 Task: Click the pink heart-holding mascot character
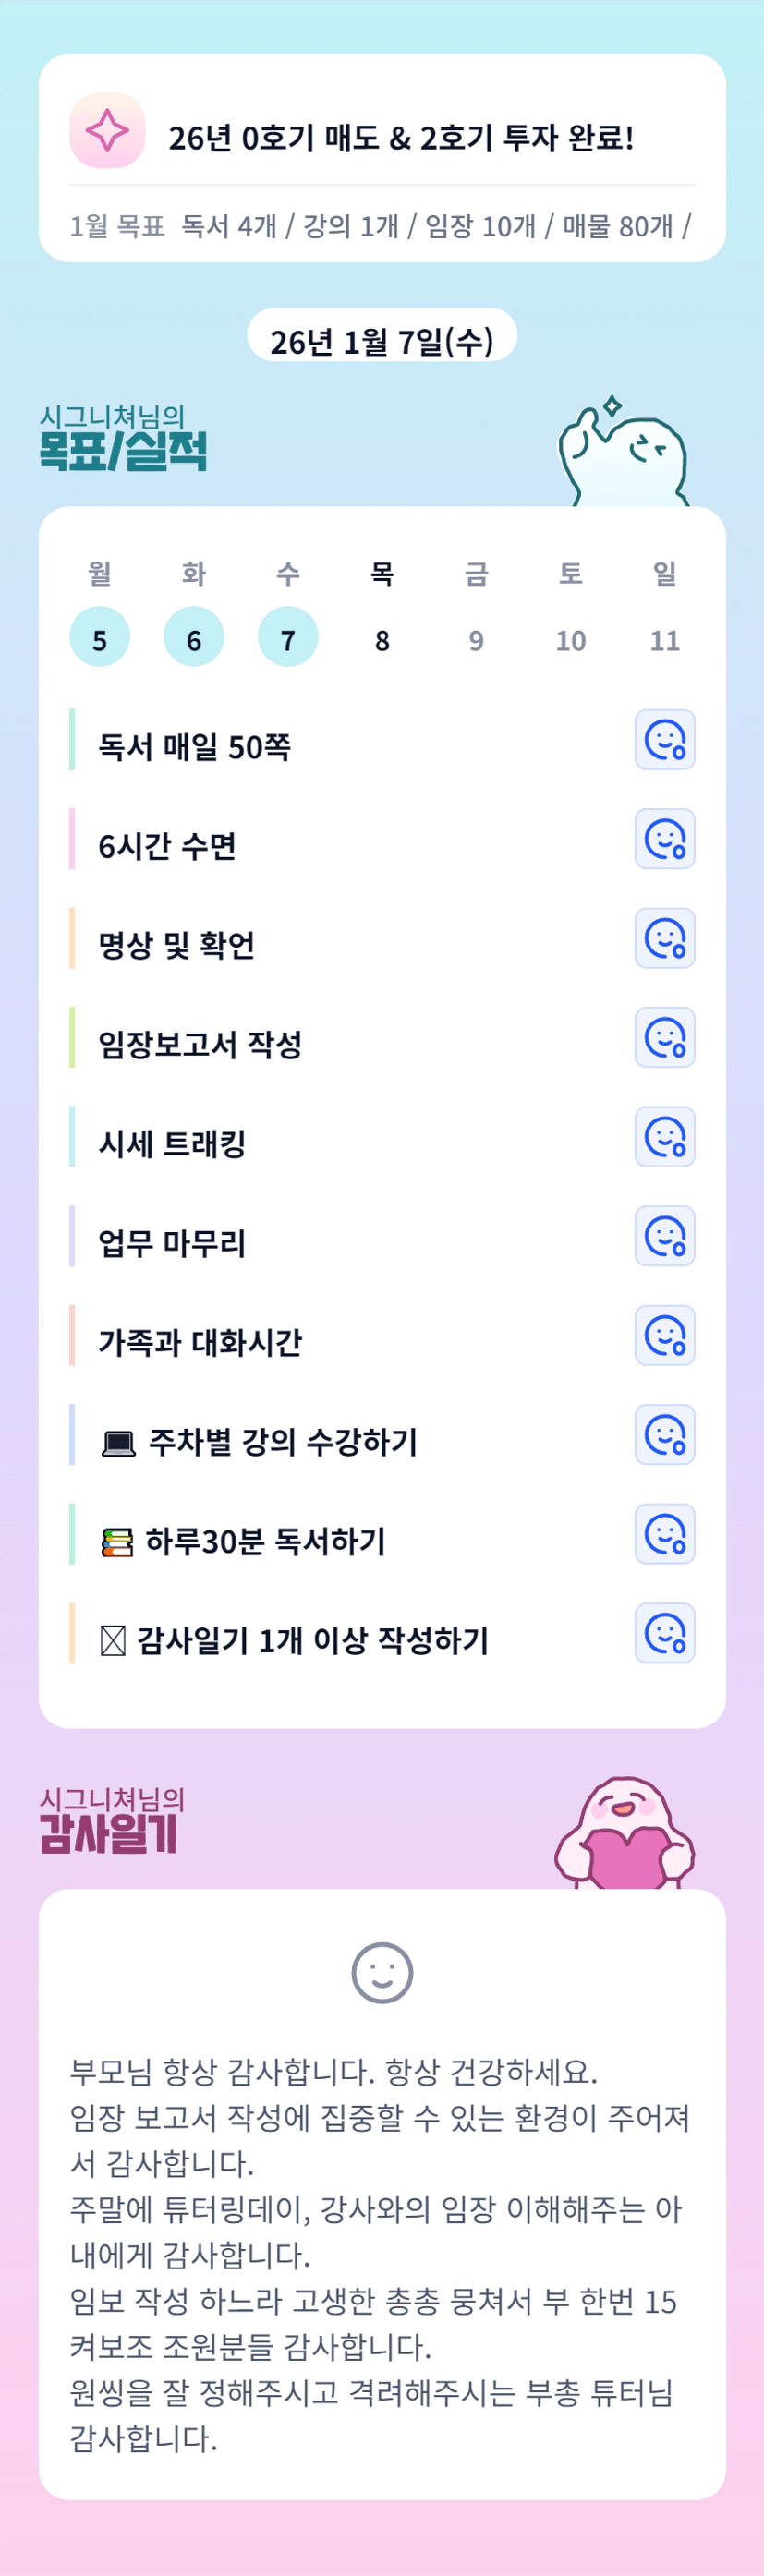tap(624, 1834)
